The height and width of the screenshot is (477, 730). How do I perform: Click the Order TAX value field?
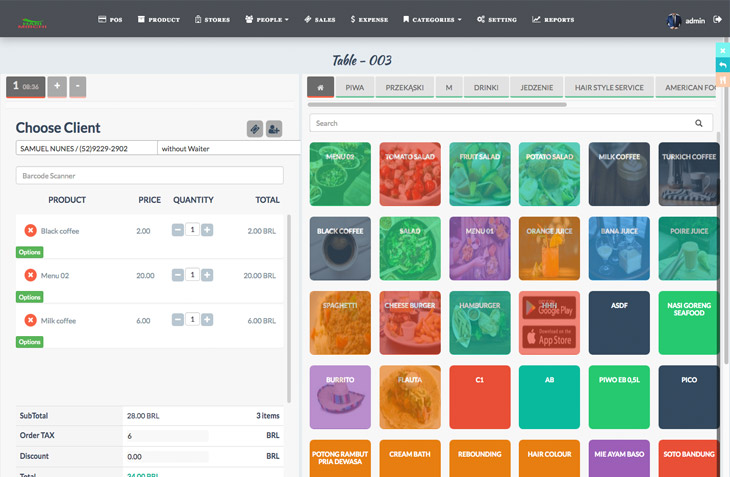(167, 436)
